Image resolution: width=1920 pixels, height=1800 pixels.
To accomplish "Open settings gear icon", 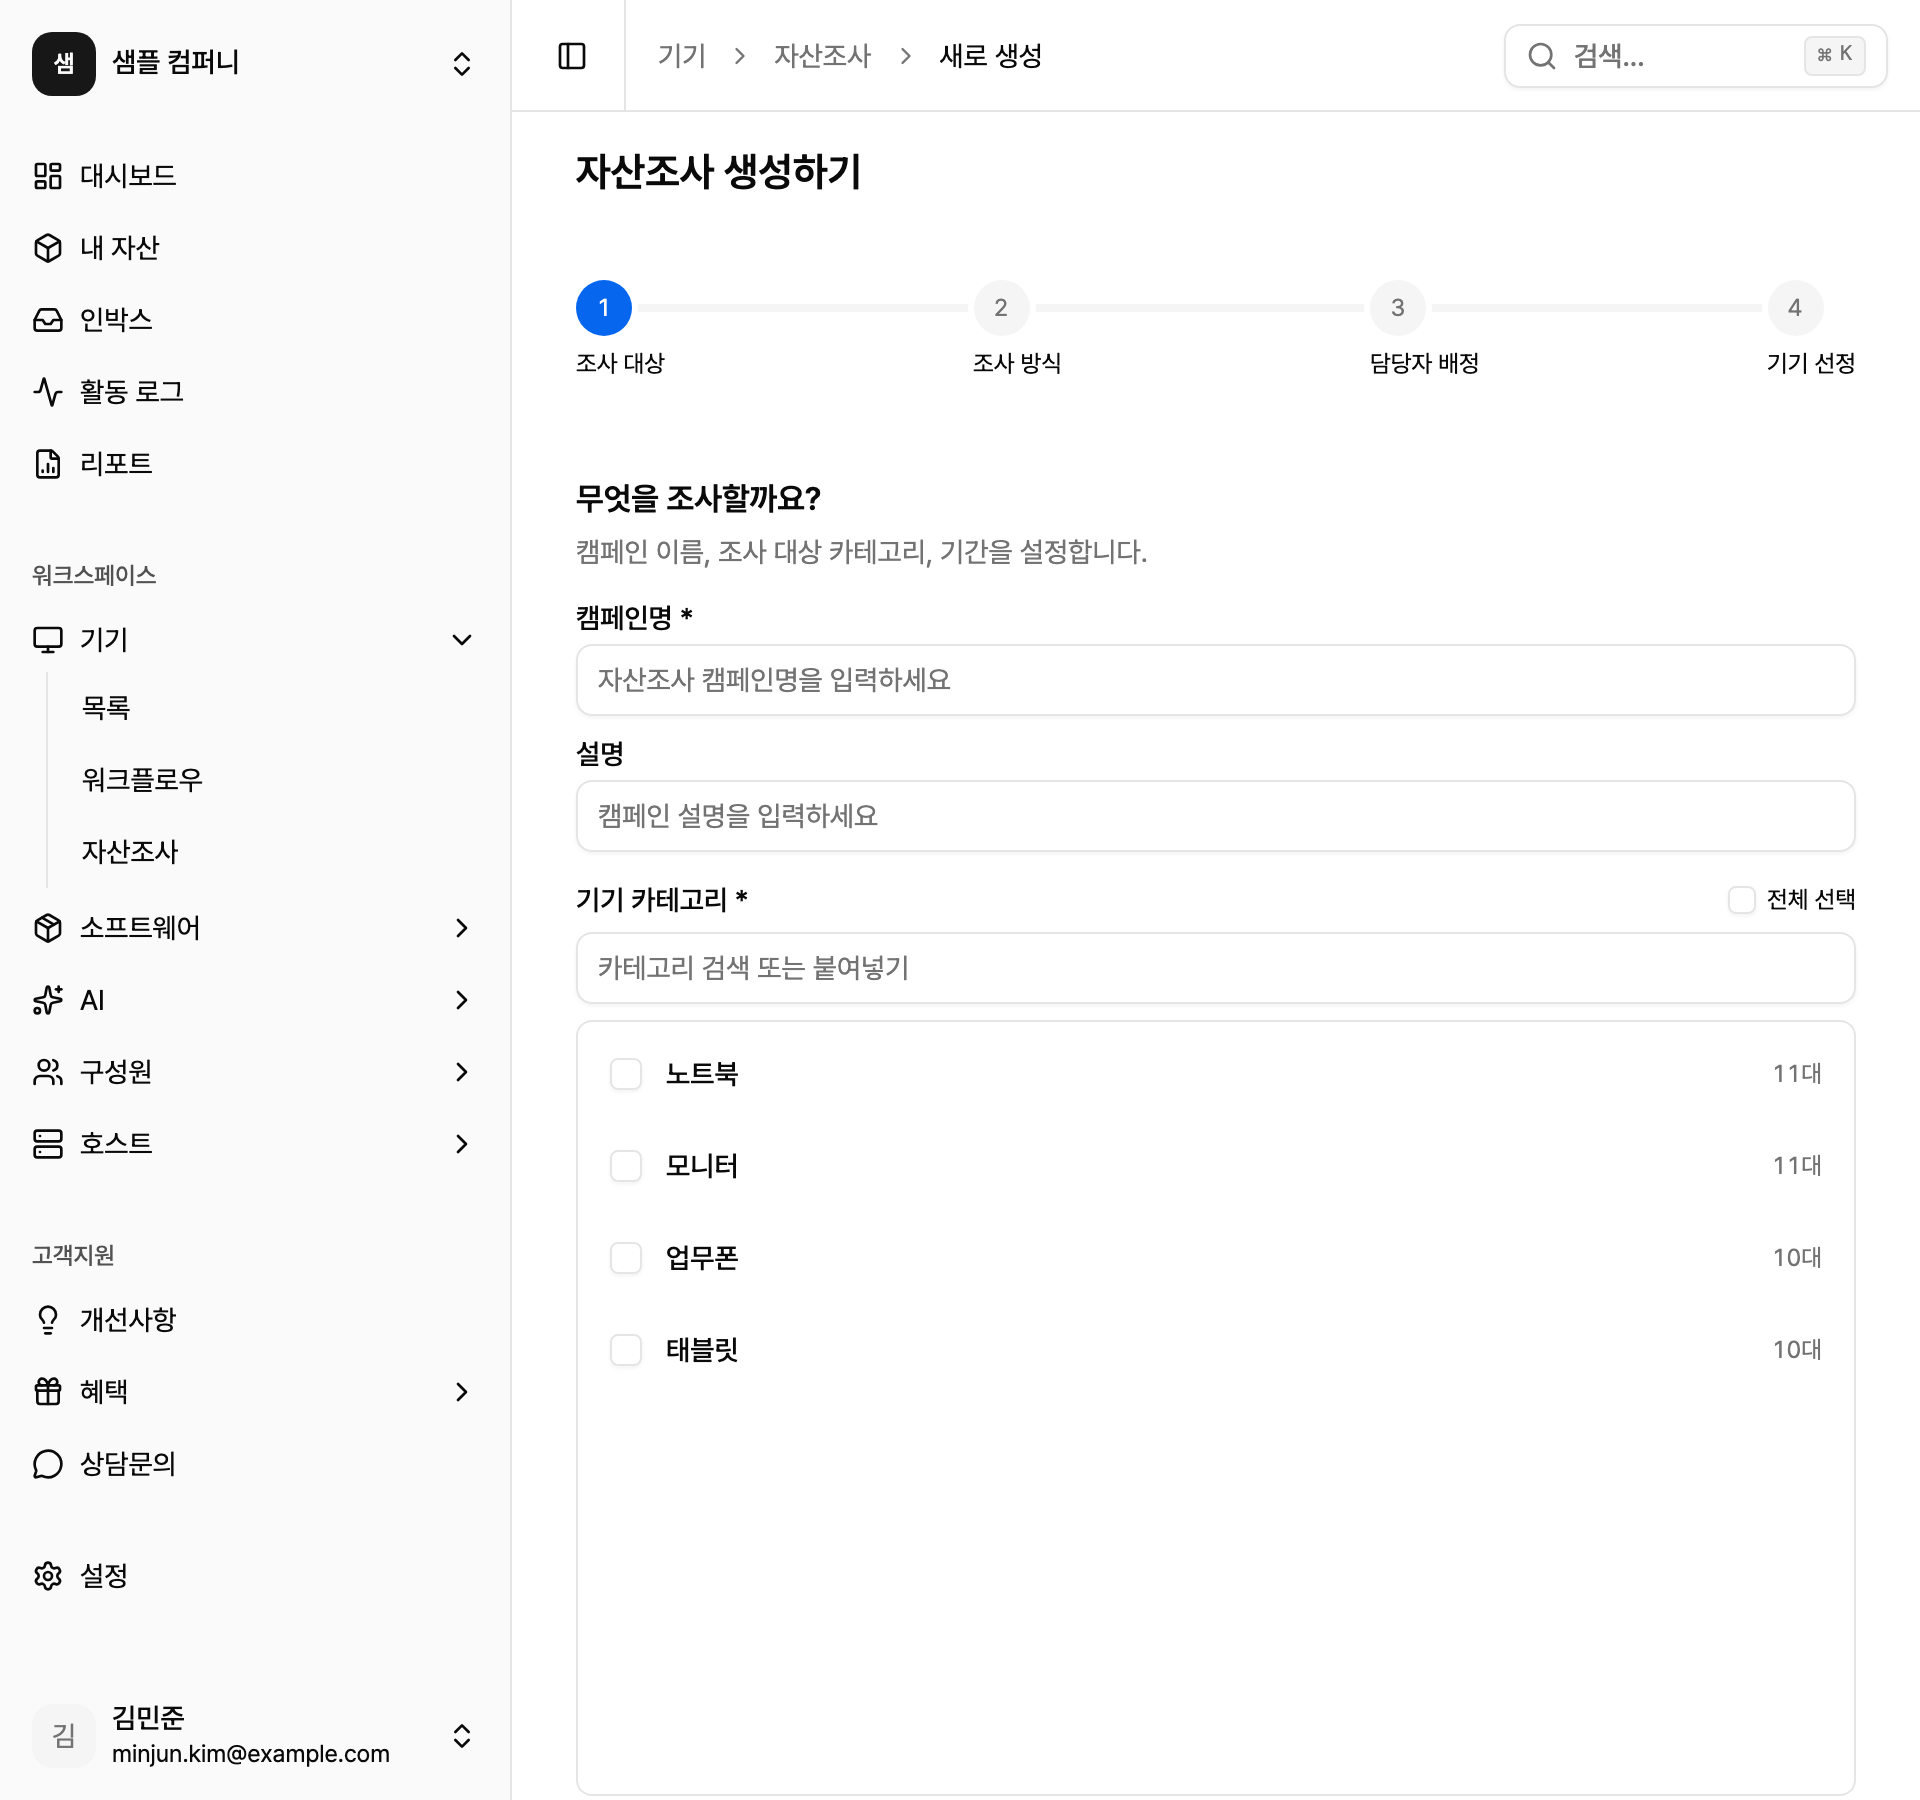I will coord(48,1576).
